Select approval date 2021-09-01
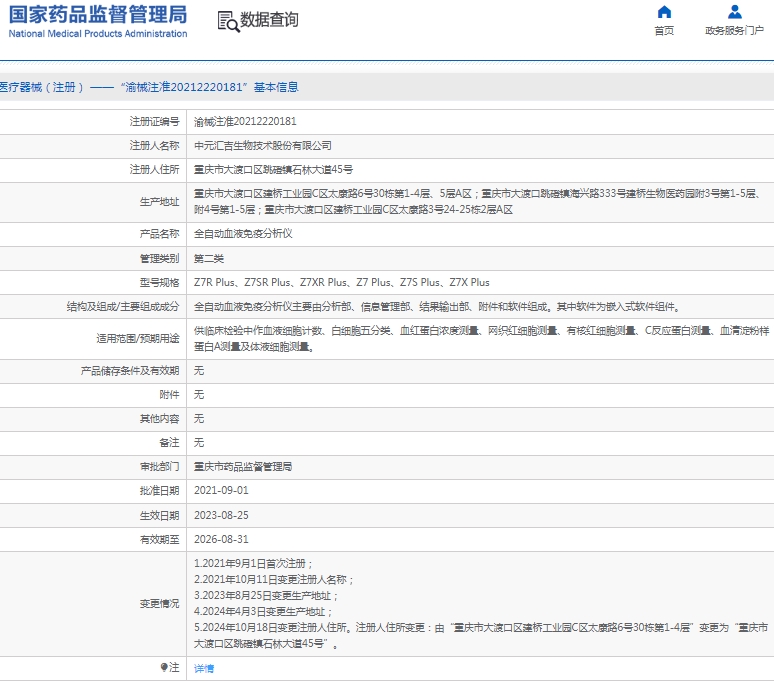The height and width of the screenshot is (681, 774). pyautogui.click(x=221, y=491)
